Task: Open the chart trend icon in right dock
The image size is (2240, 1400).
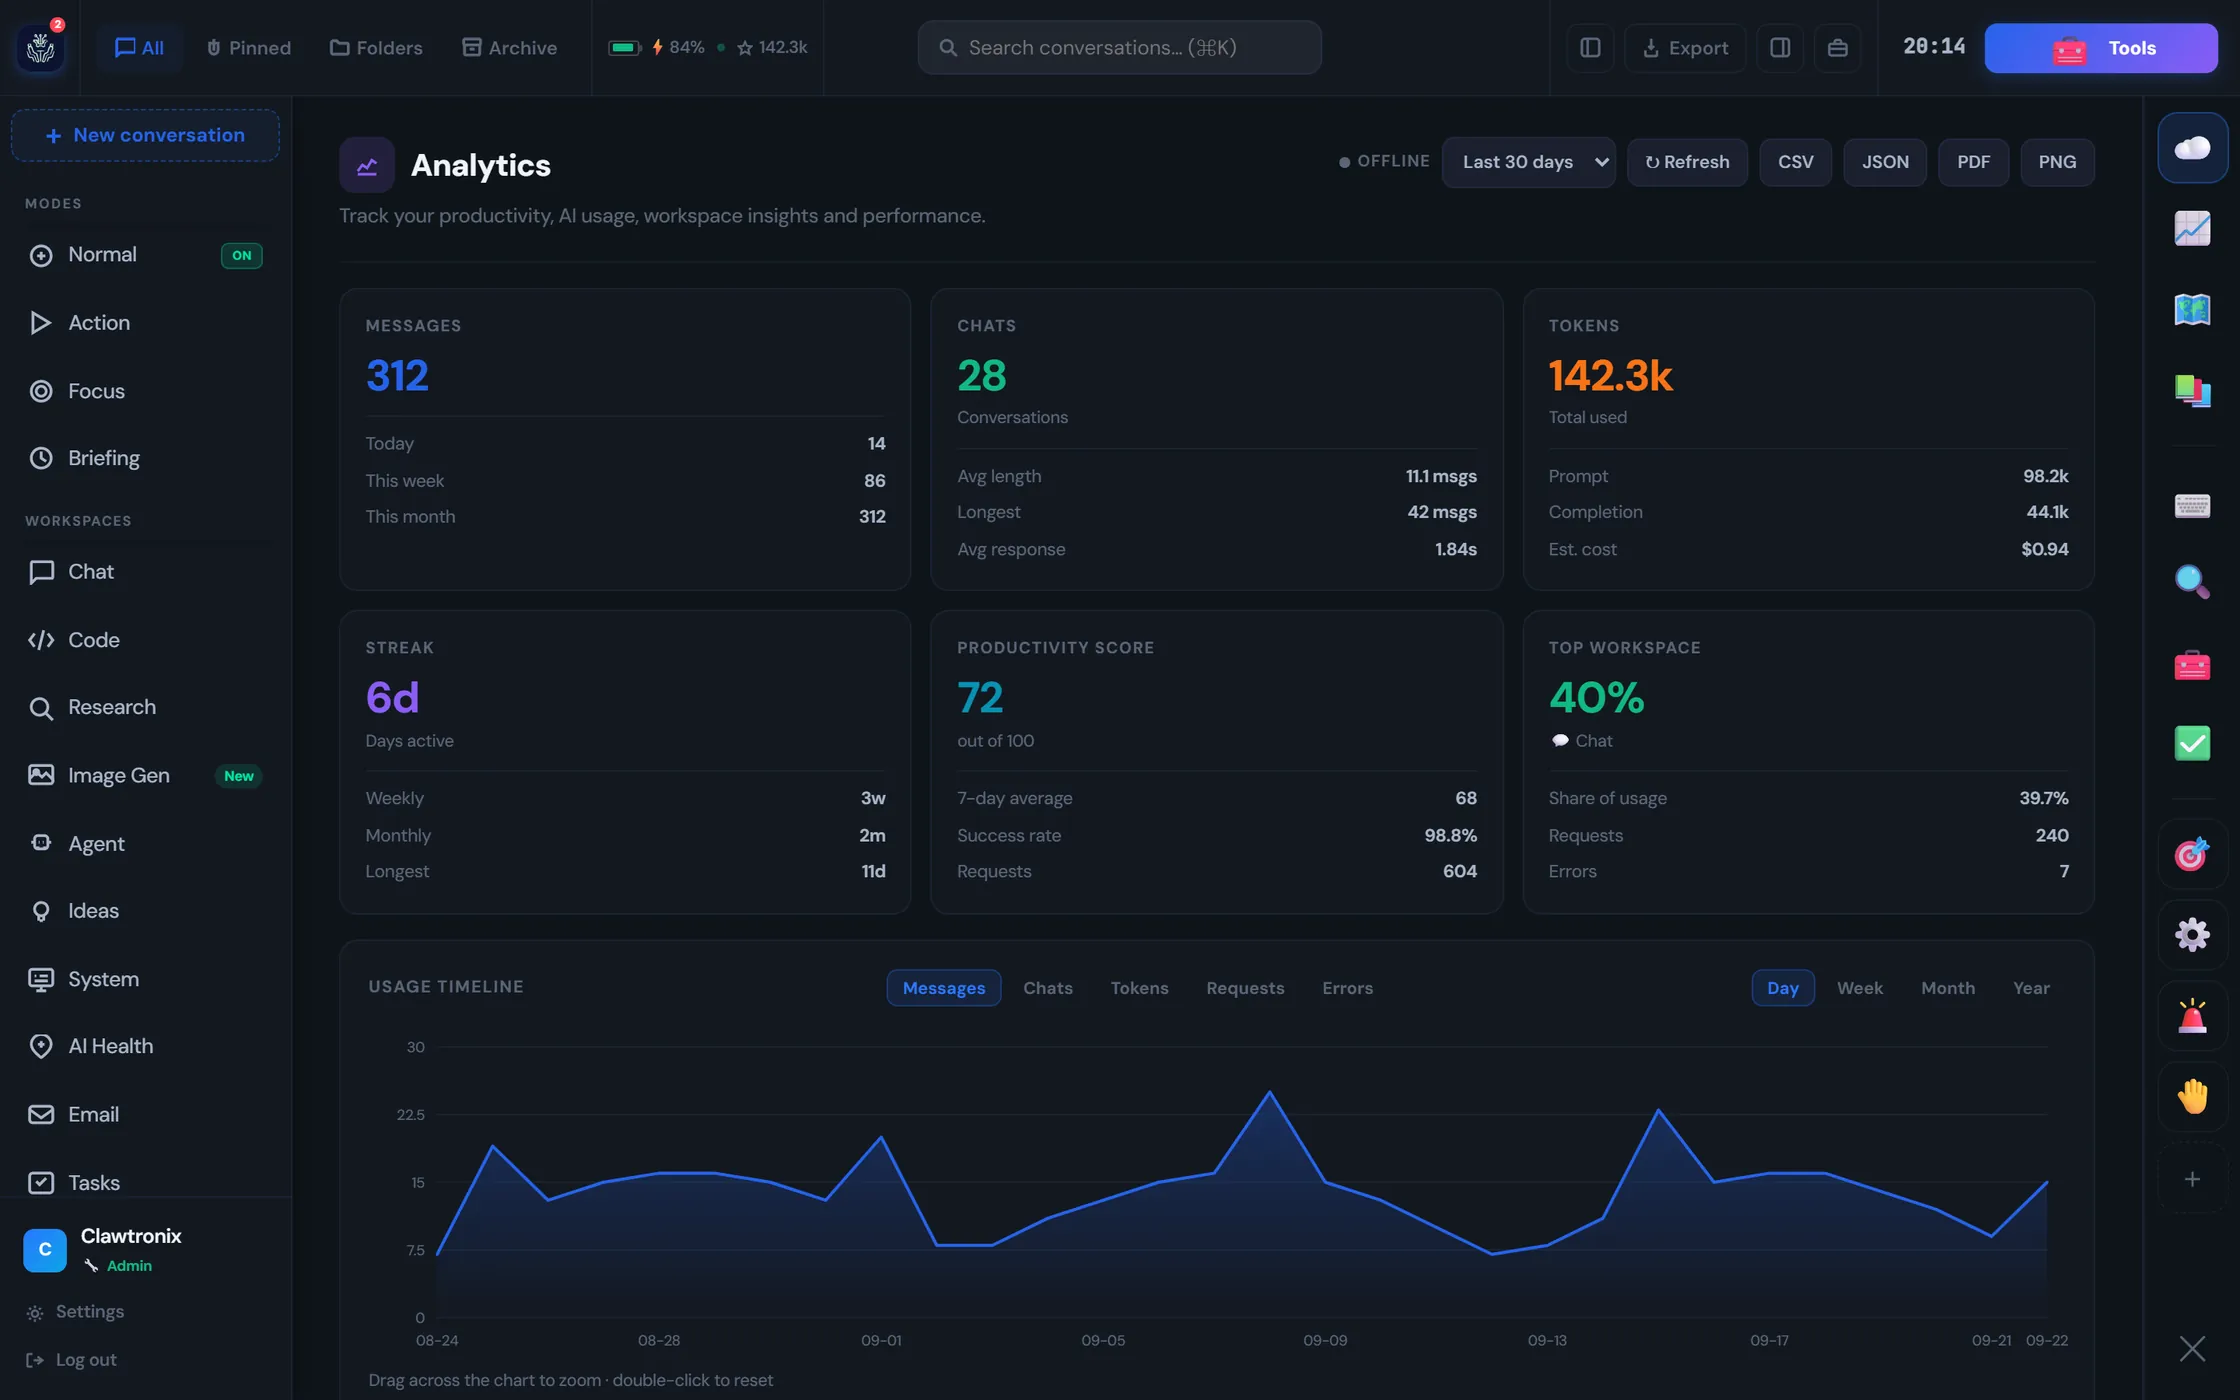Action: [2192, 229]
